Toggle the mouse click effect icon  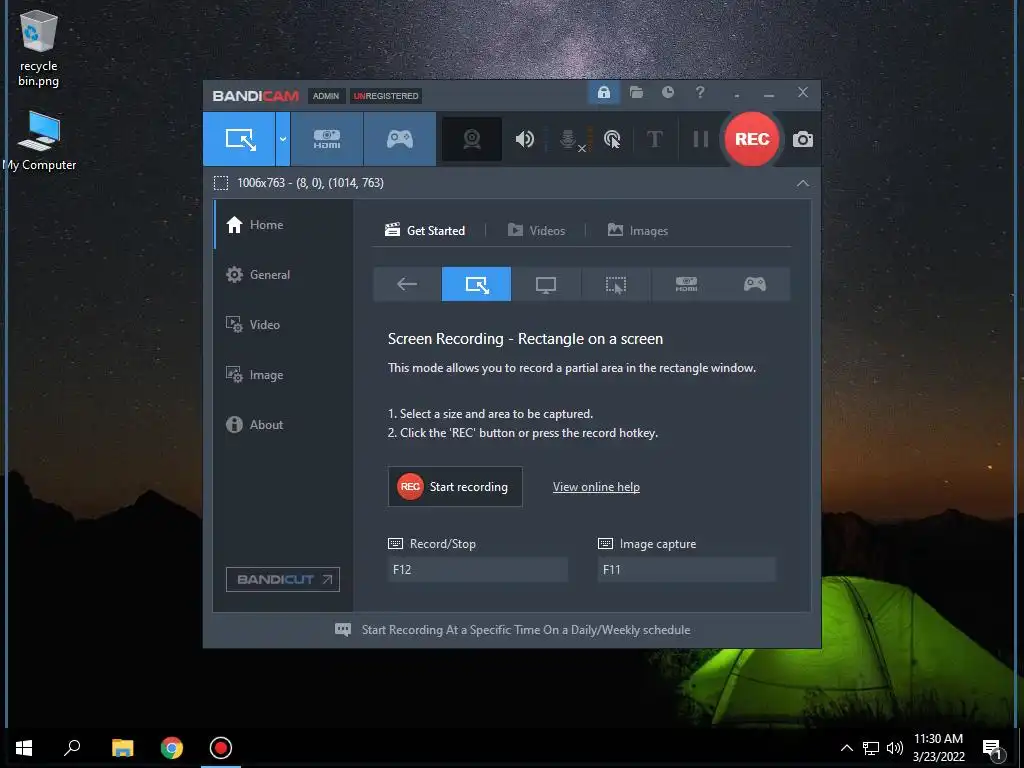tap(612, 139)
